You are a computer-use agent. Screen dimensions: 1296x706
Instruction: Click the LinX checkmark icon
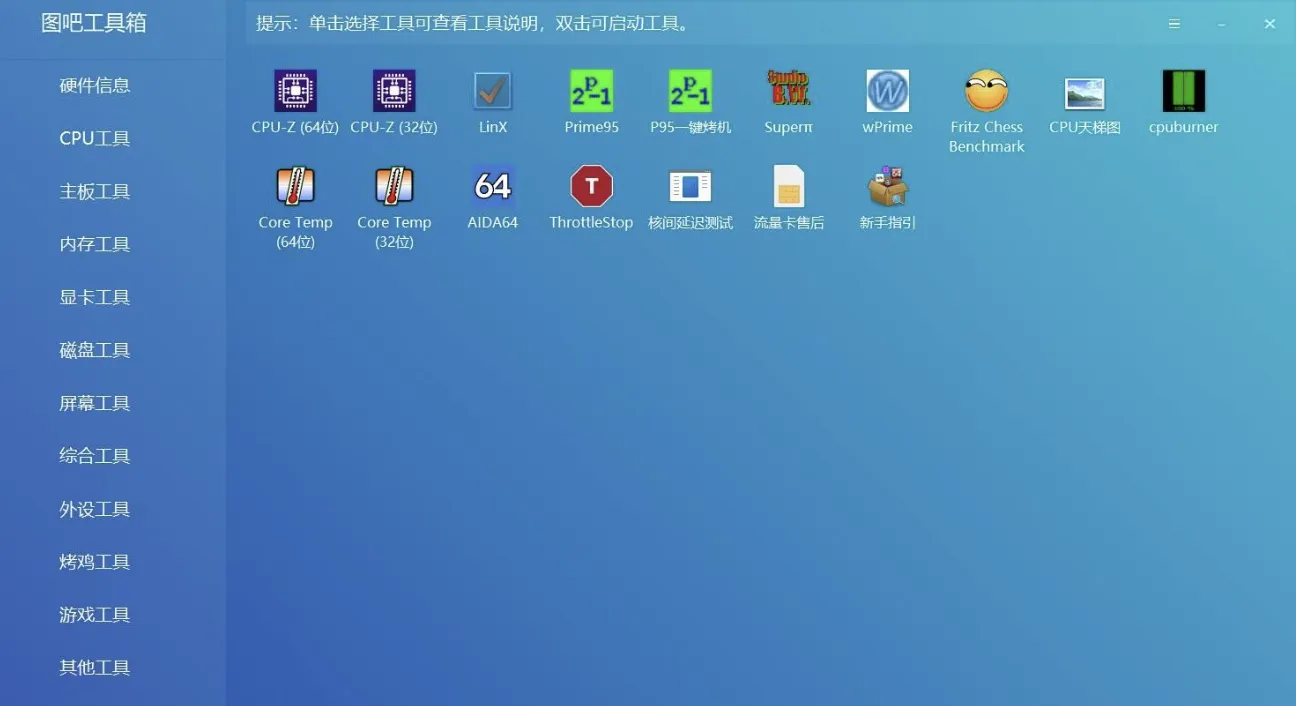[x=493, y=91]
